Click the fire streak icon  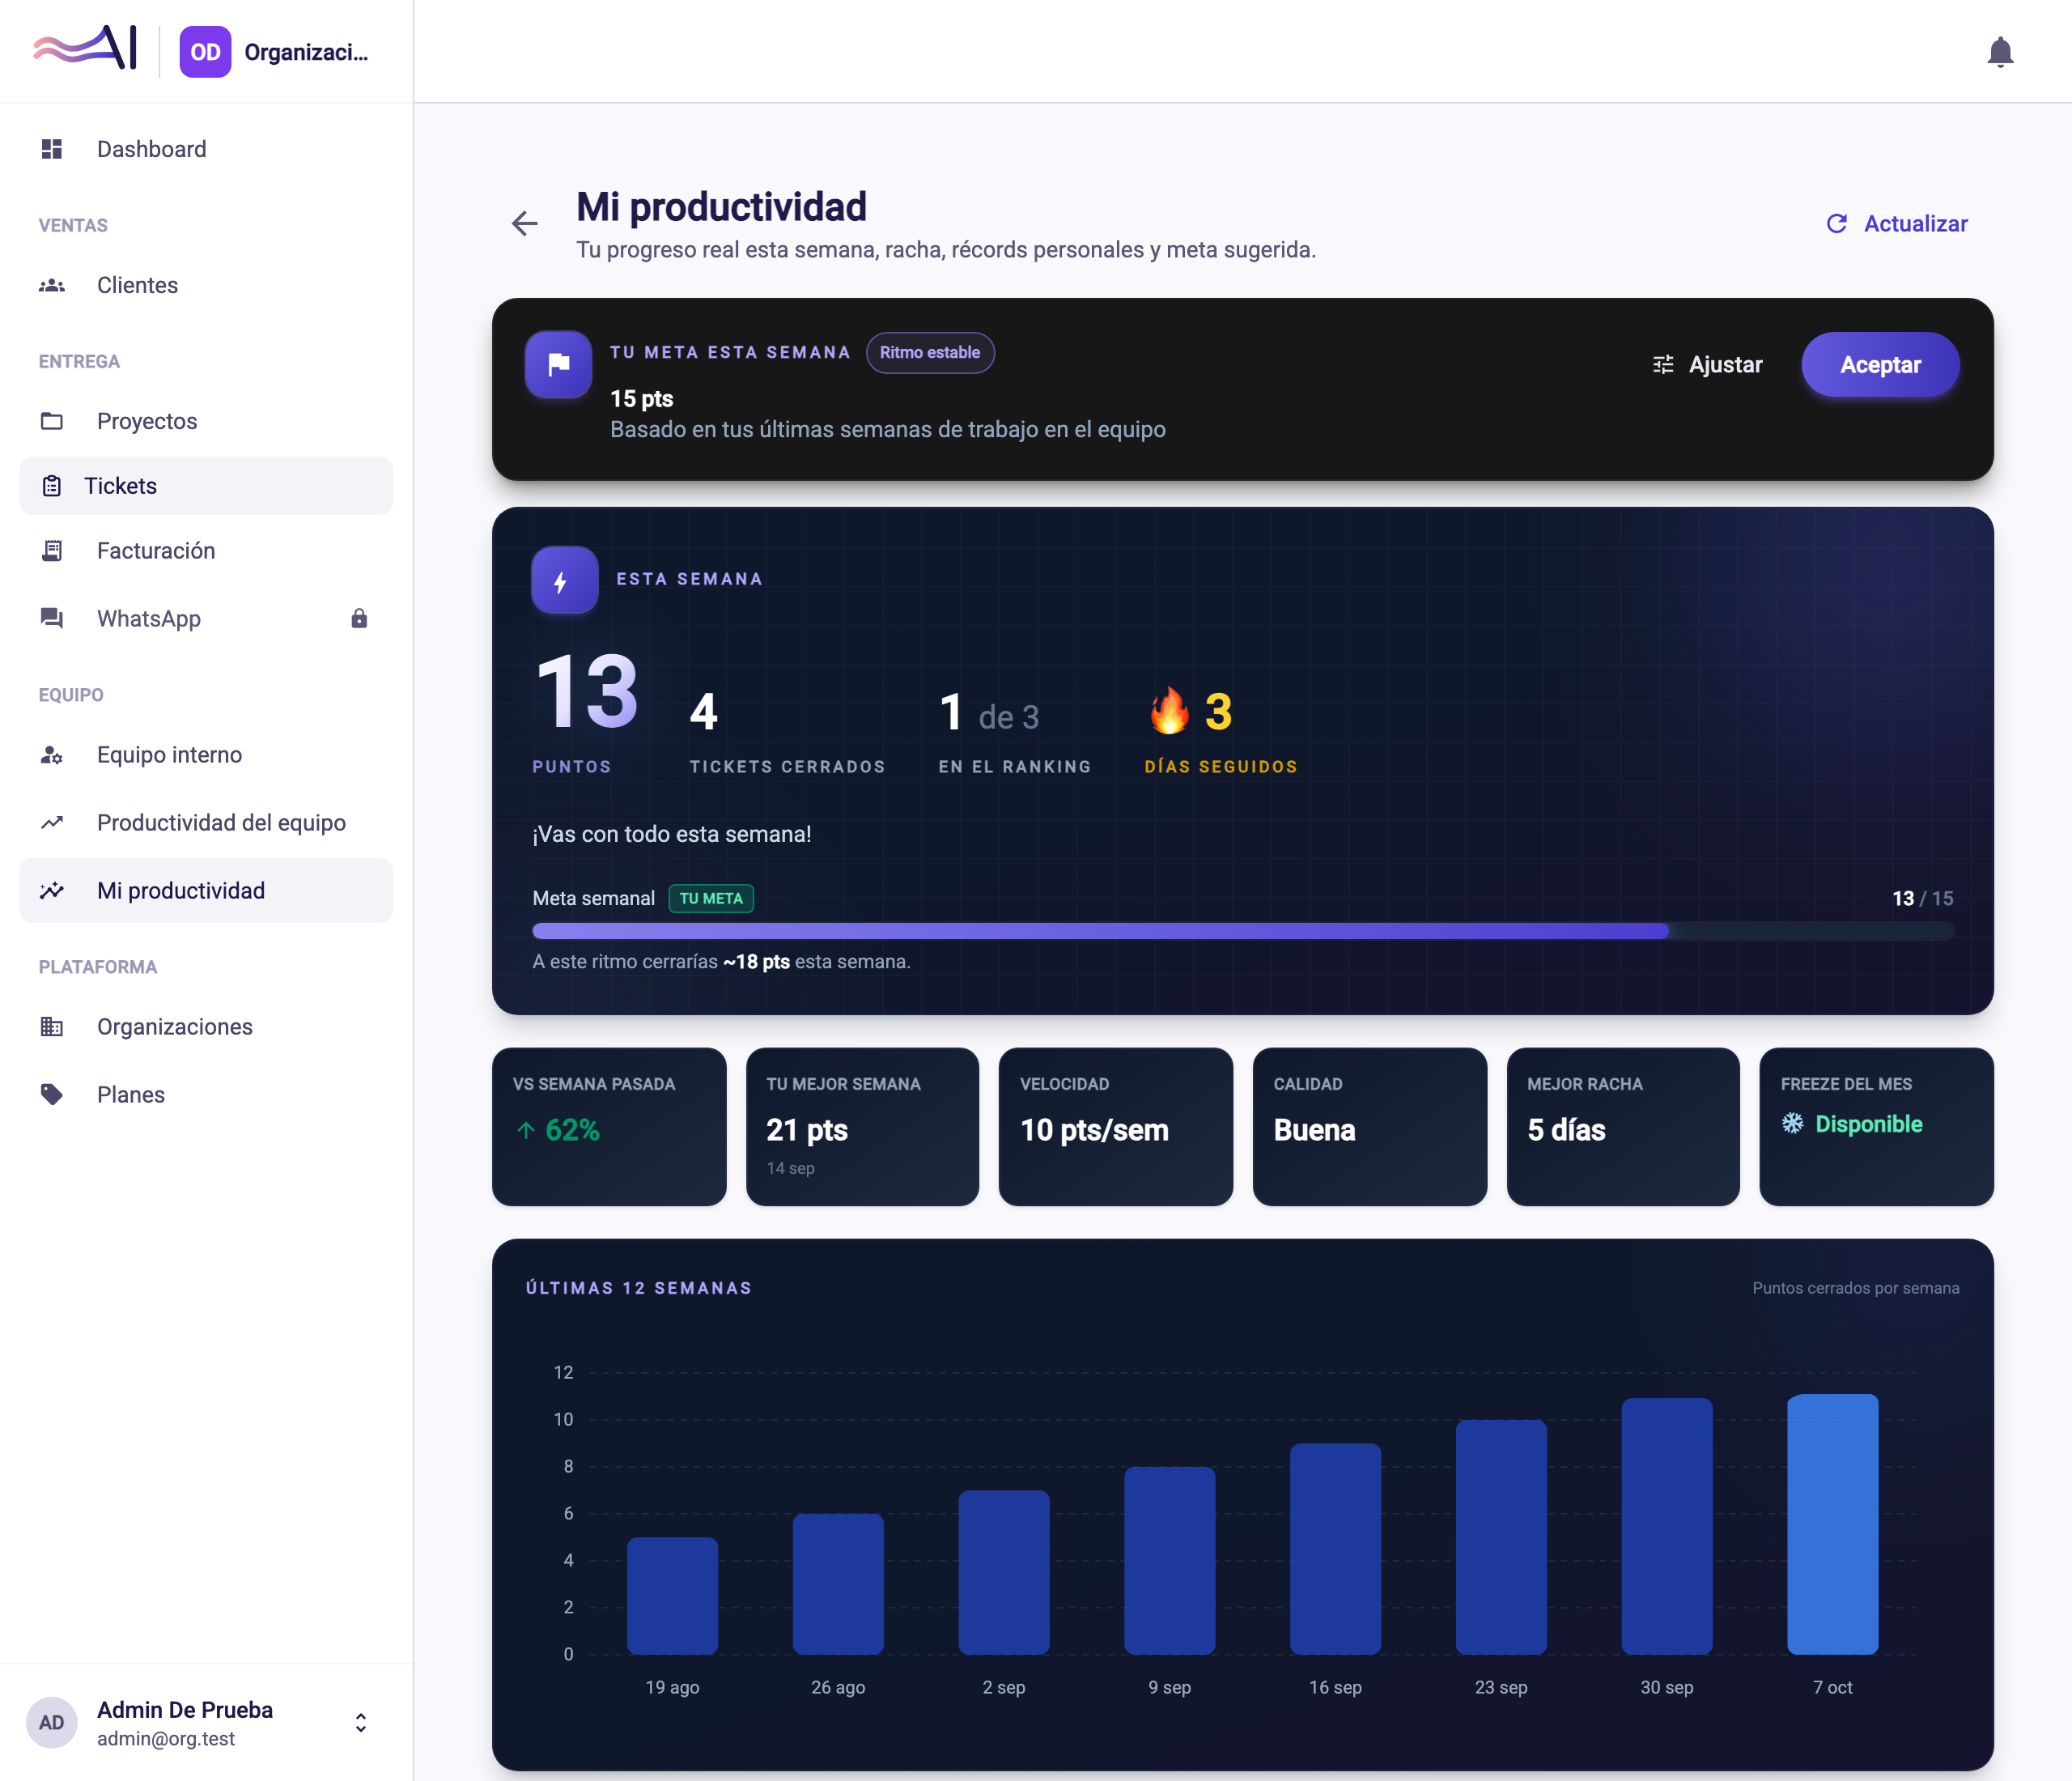coord(1169,712)
